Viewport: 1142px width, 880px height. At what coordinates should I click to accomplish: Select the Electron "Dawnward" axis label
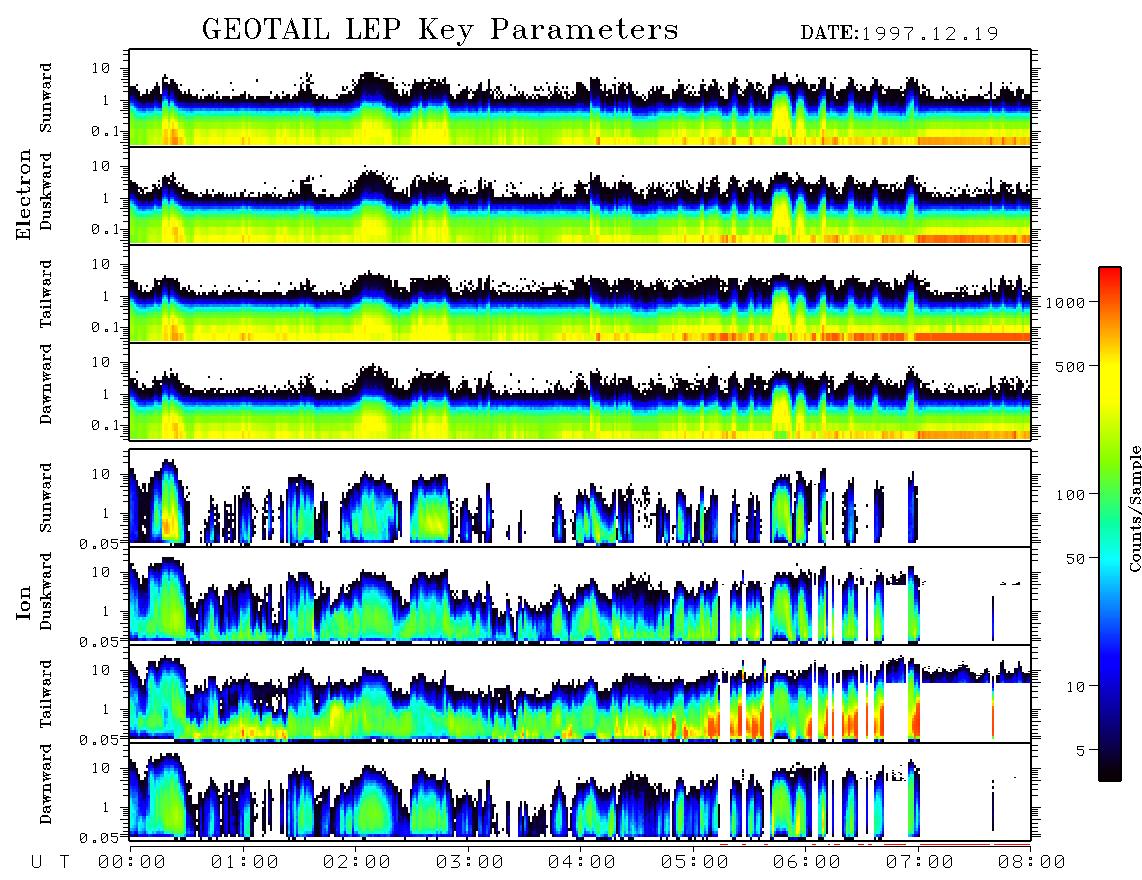pos(46,384)
